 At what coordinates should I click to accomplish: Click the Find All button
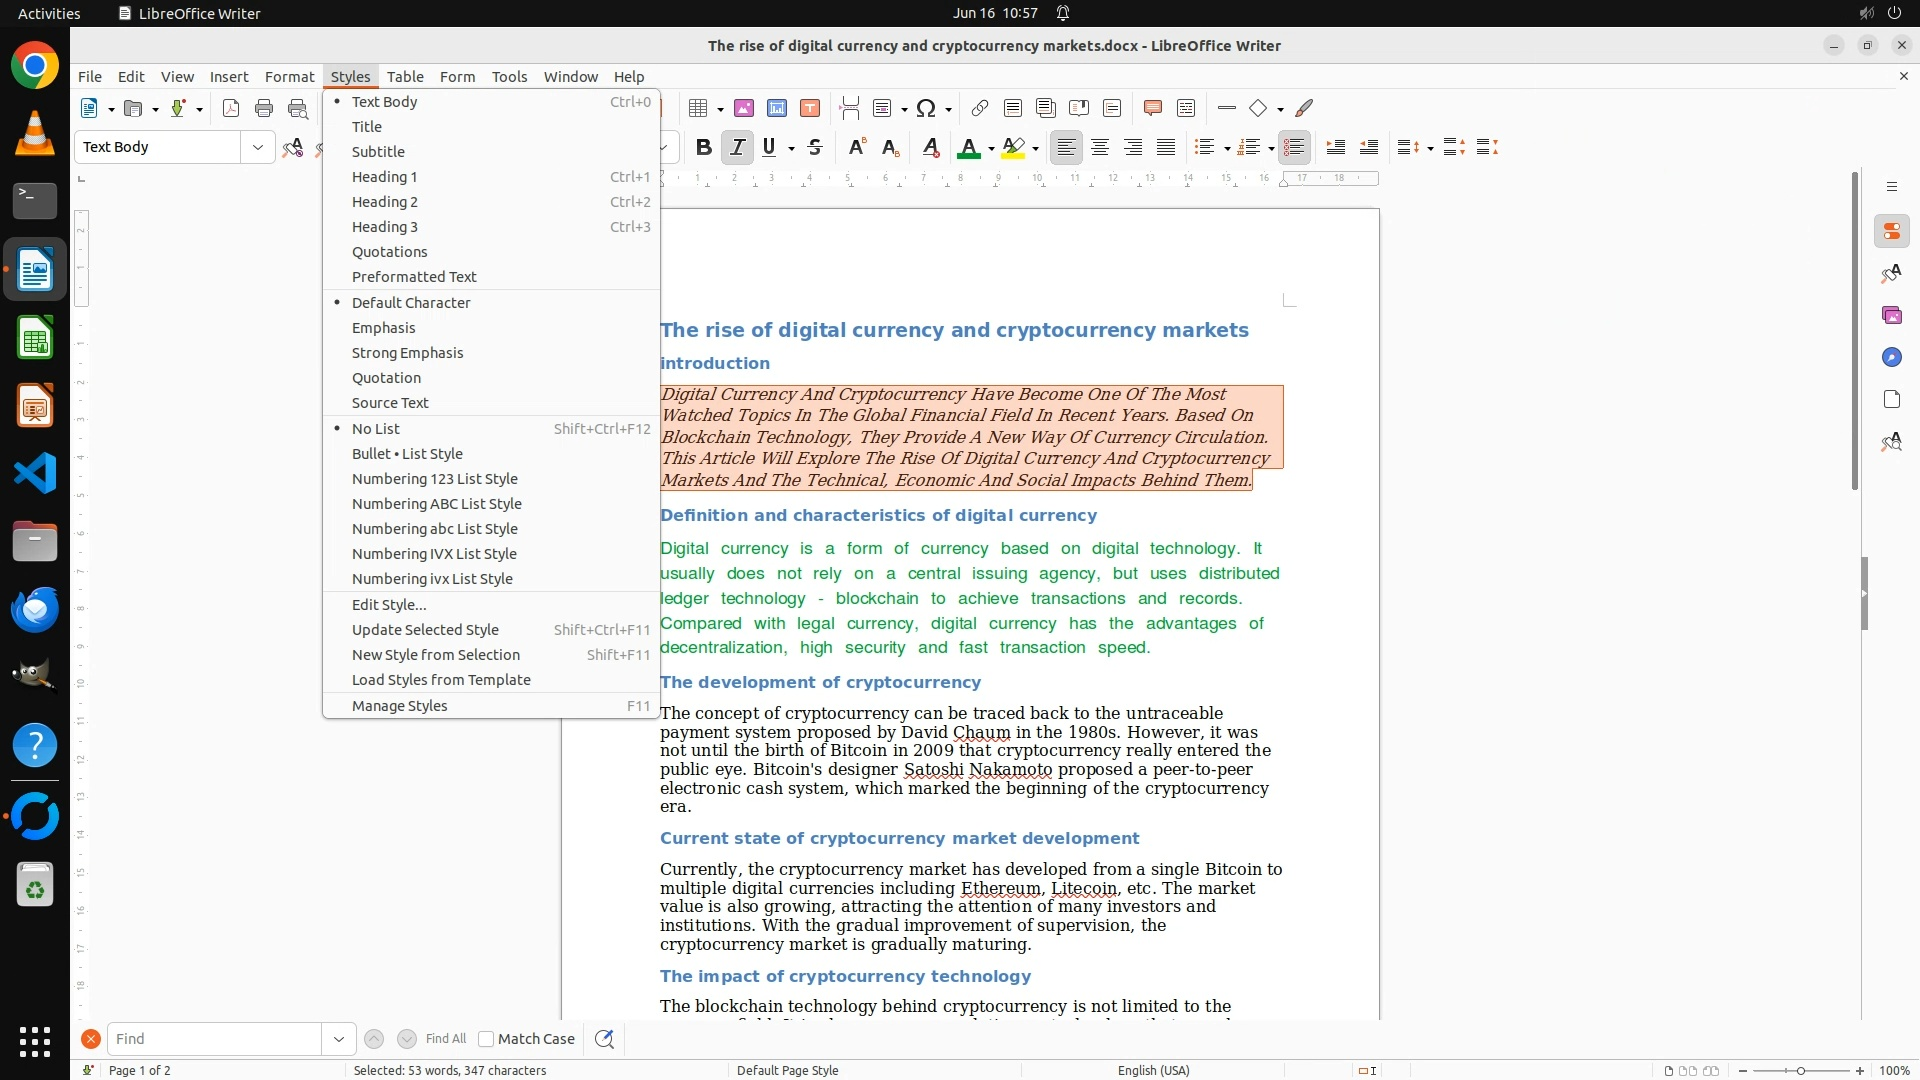[446, 1039]
